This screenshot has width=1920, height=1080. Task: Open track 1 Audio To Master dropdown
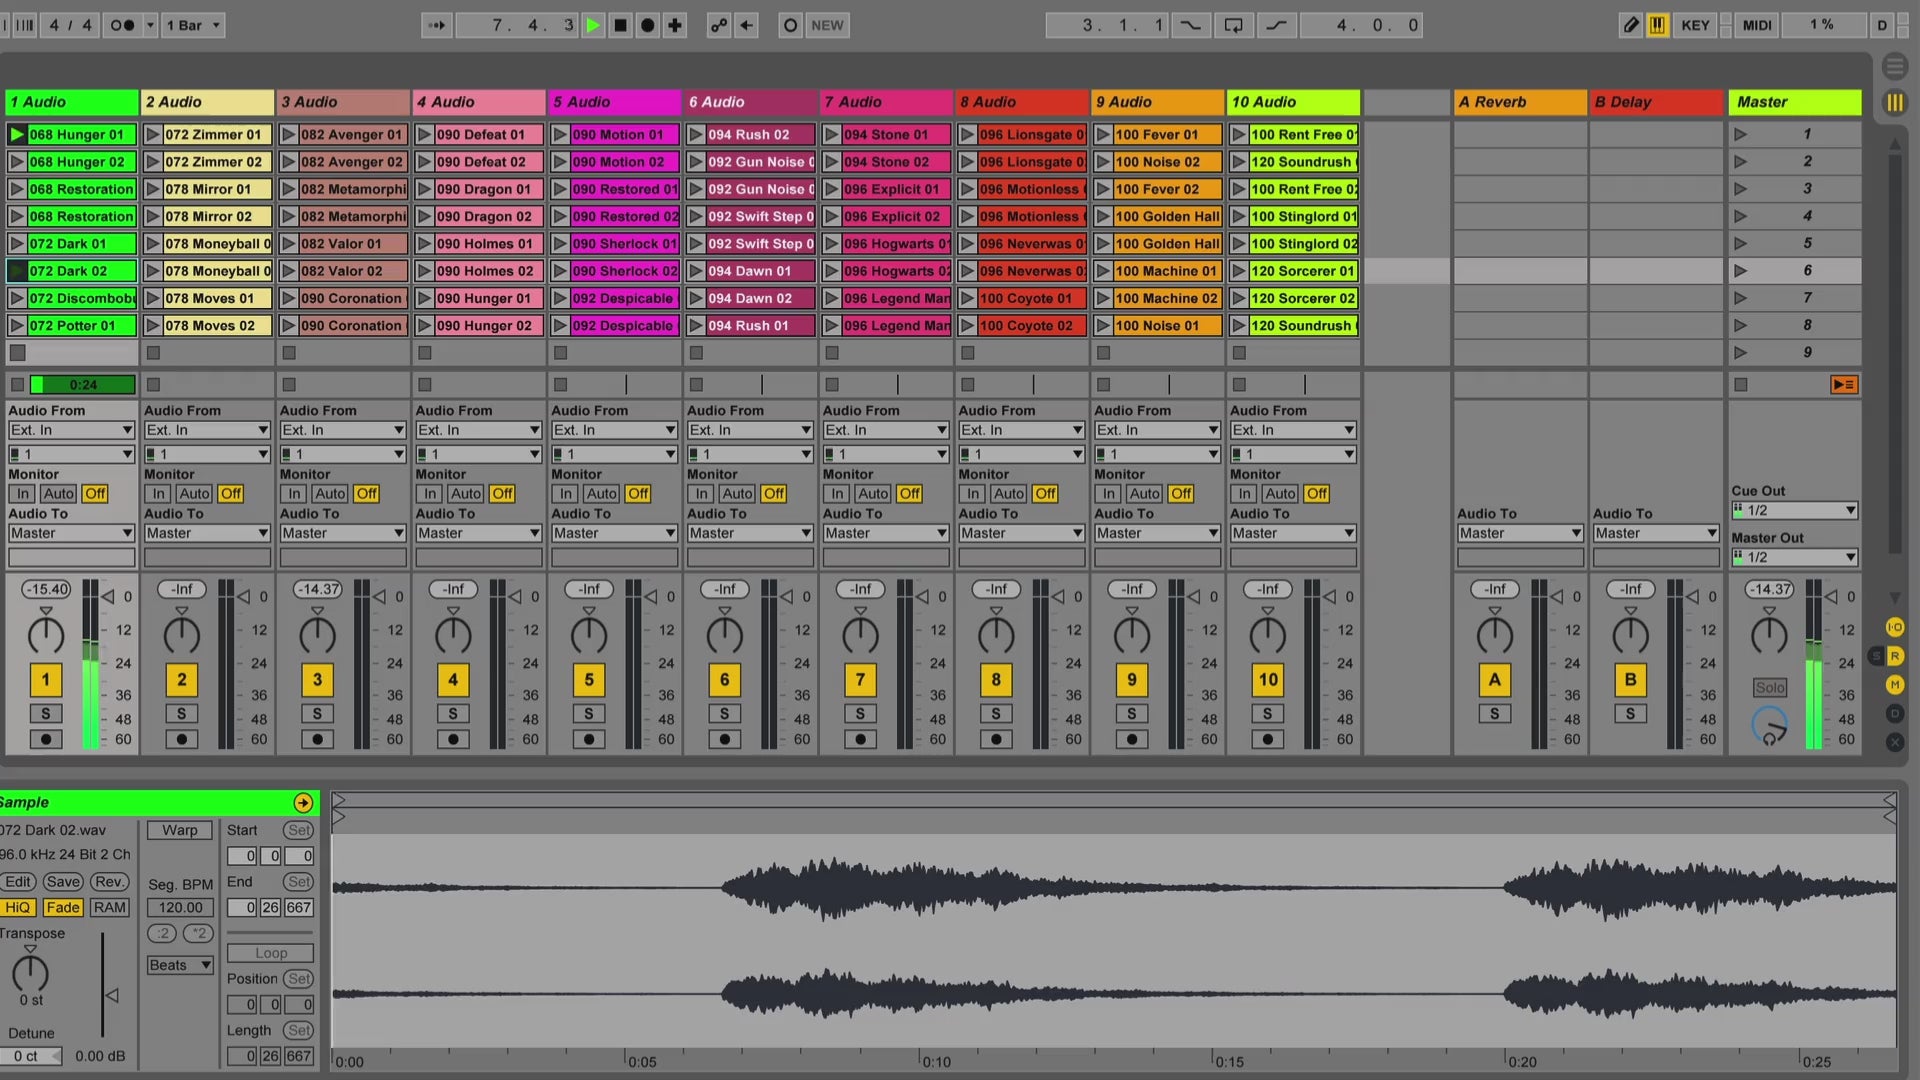tap(71, 533)
